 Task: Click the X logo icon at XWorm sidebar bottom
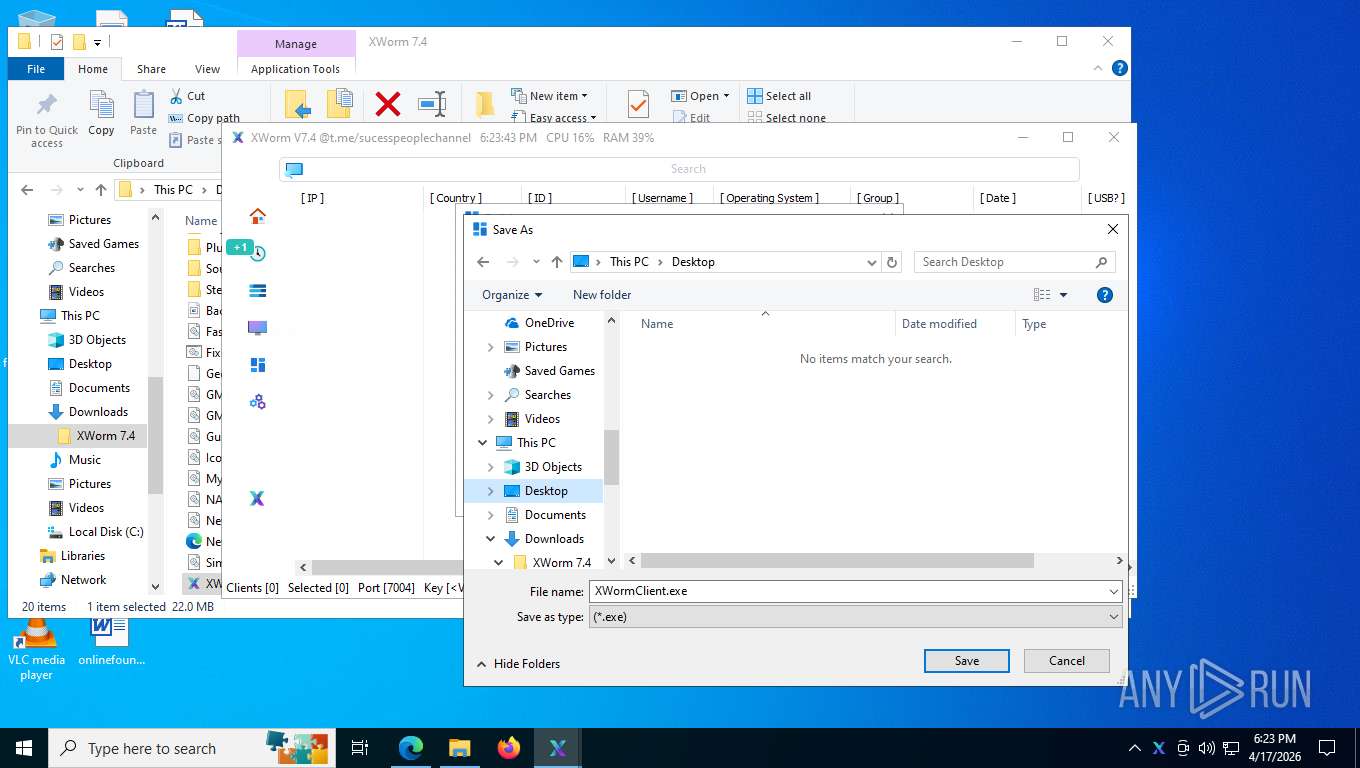click(257, 498)
